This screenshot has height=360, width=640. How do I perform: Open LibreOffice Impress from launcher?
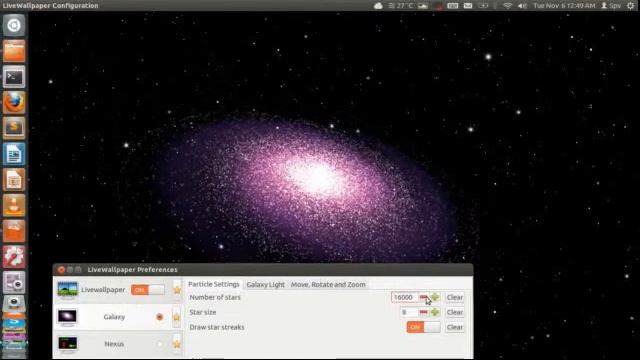[x=14, y=180]
